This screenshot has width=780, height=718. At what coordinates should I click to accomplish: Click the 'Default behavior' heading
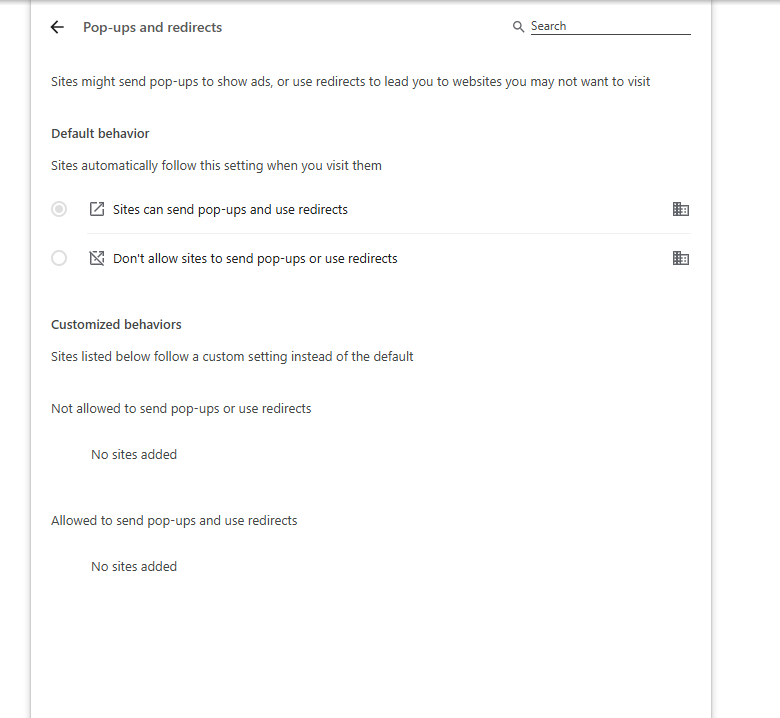click(x=100, y=133)
